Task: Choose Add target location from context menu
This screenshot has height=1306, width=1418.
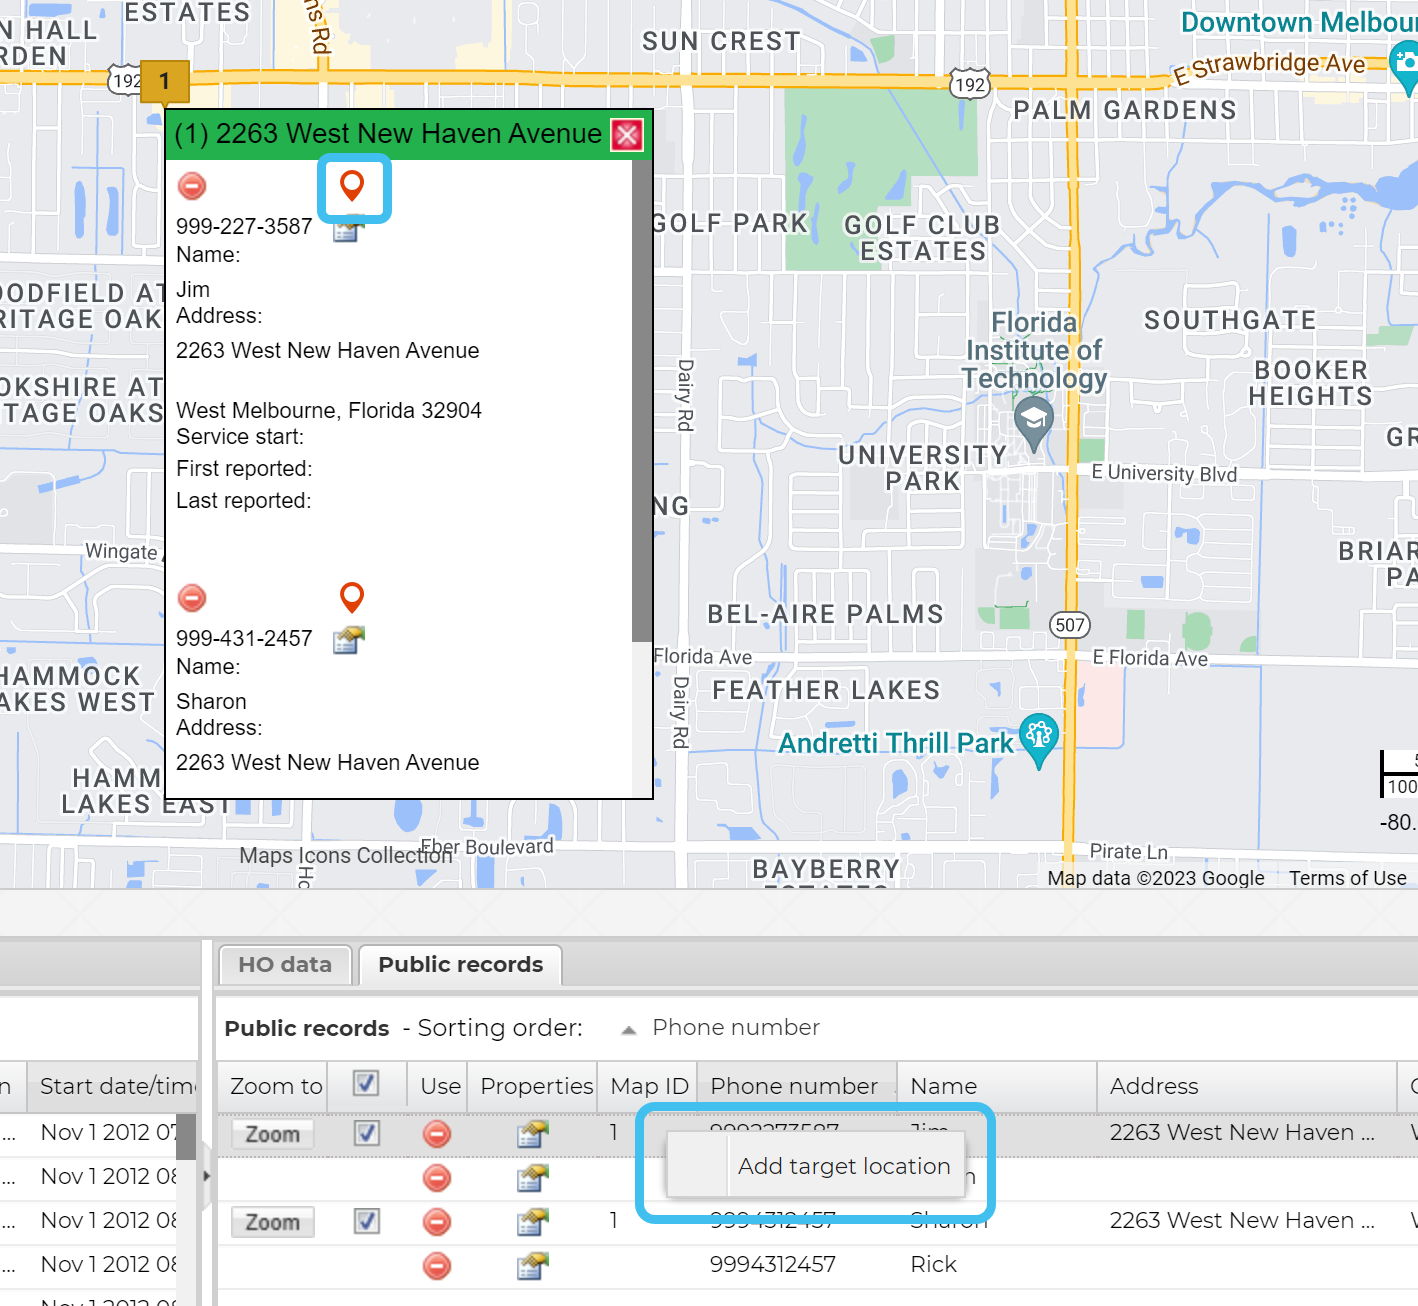Action: tap(843, 1166)
